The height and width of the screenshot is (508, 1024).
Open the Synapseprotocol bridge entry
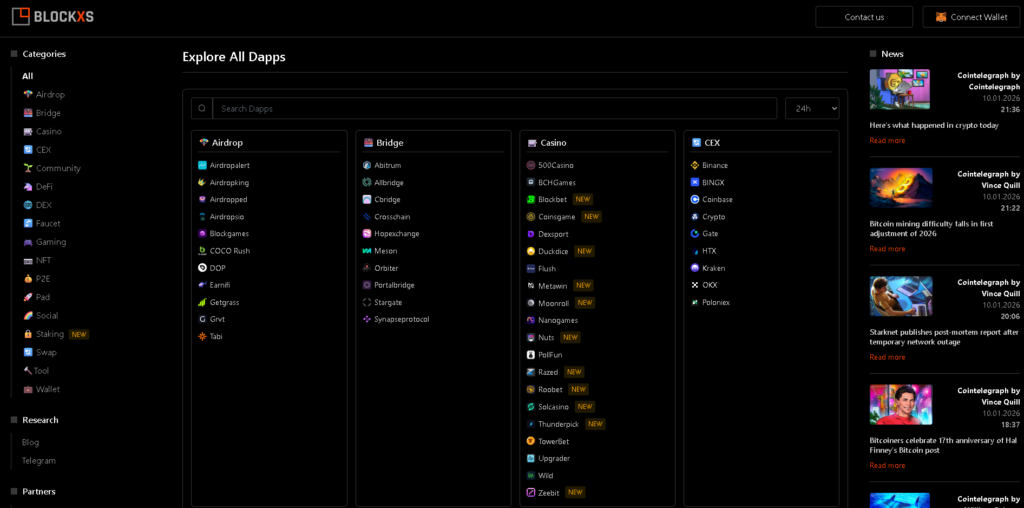[401, 319]
